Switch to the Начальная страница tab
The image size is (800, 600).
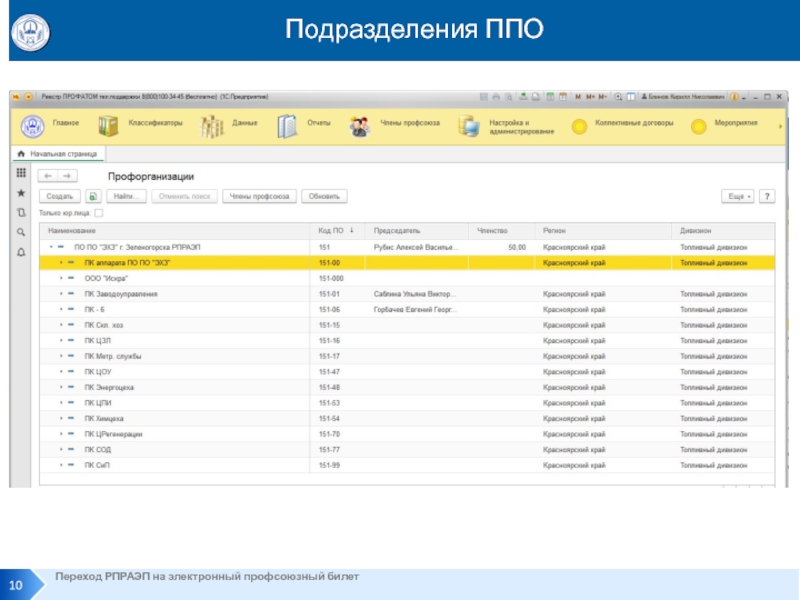(x=62, y=155)
